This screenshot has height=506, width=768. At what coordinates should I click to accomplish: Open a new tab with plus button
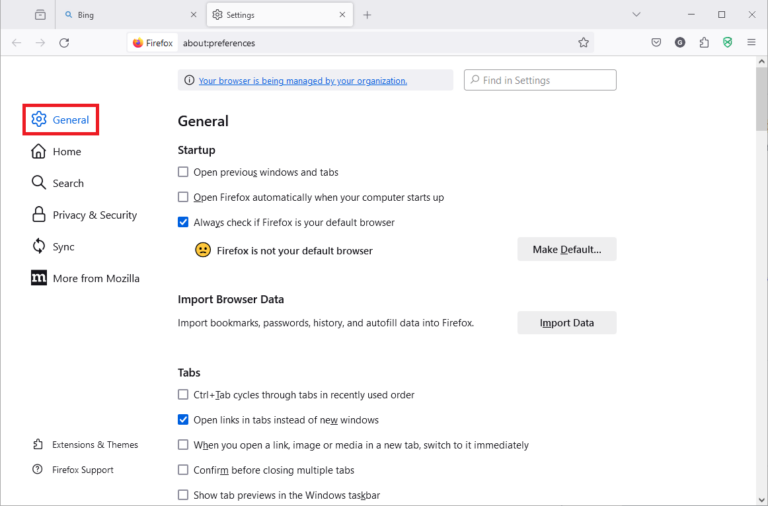pyautogui.click(x=367, y=15)
